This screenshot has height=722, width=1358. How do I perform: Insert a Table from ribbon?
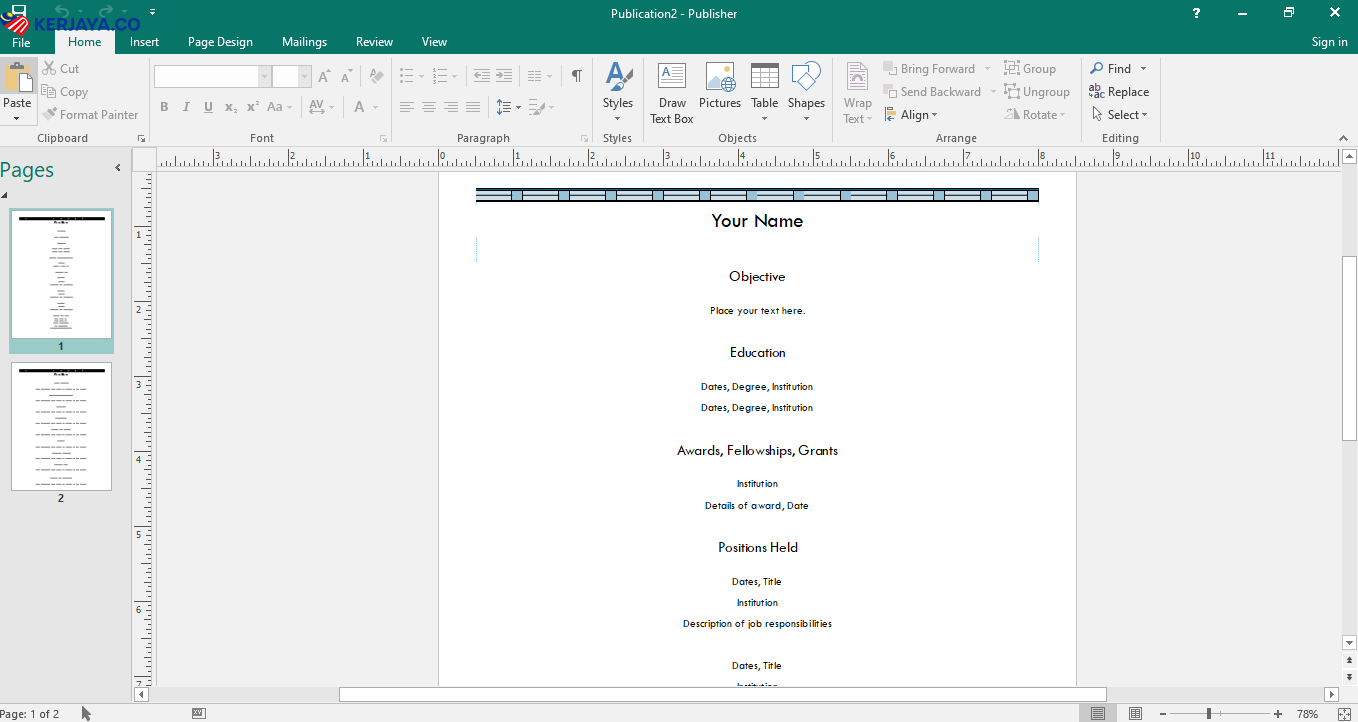[x=765, y=93]
